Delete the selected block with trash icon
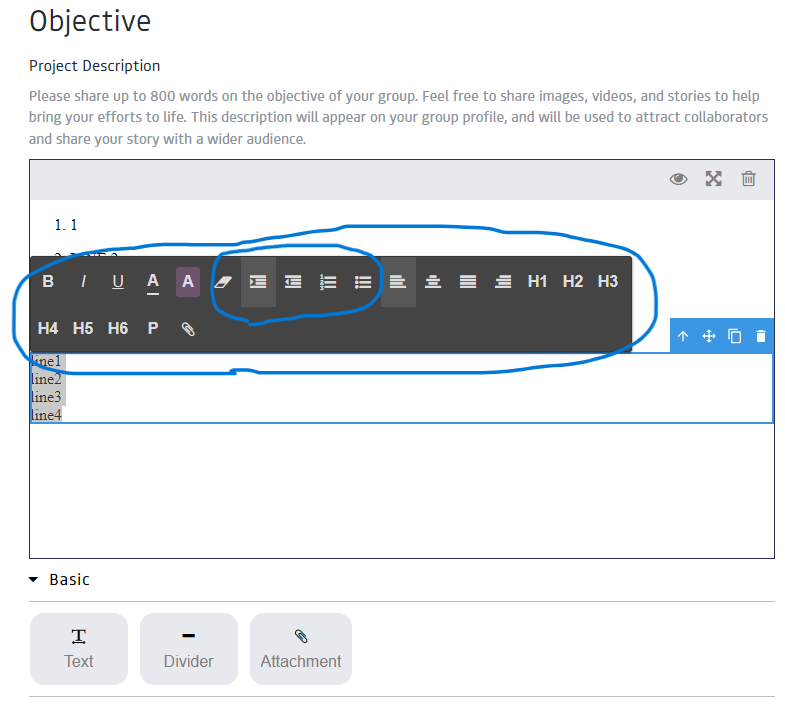Image resolution: width=785 pixels, height=720 pixels. [x=761, y=336]
